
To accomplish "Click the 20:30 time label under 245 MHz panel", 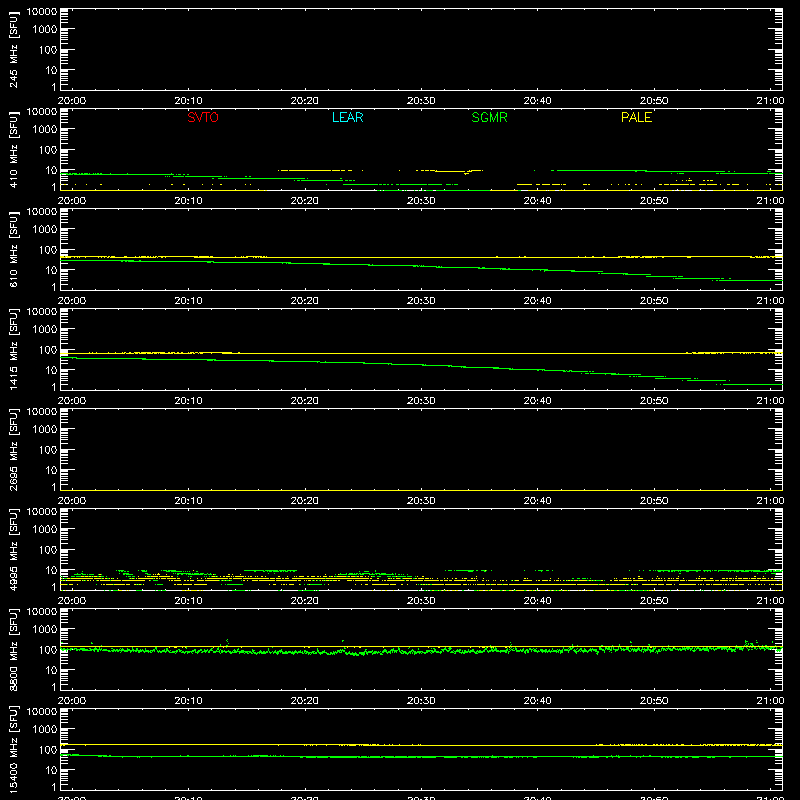I will (421, 101).
